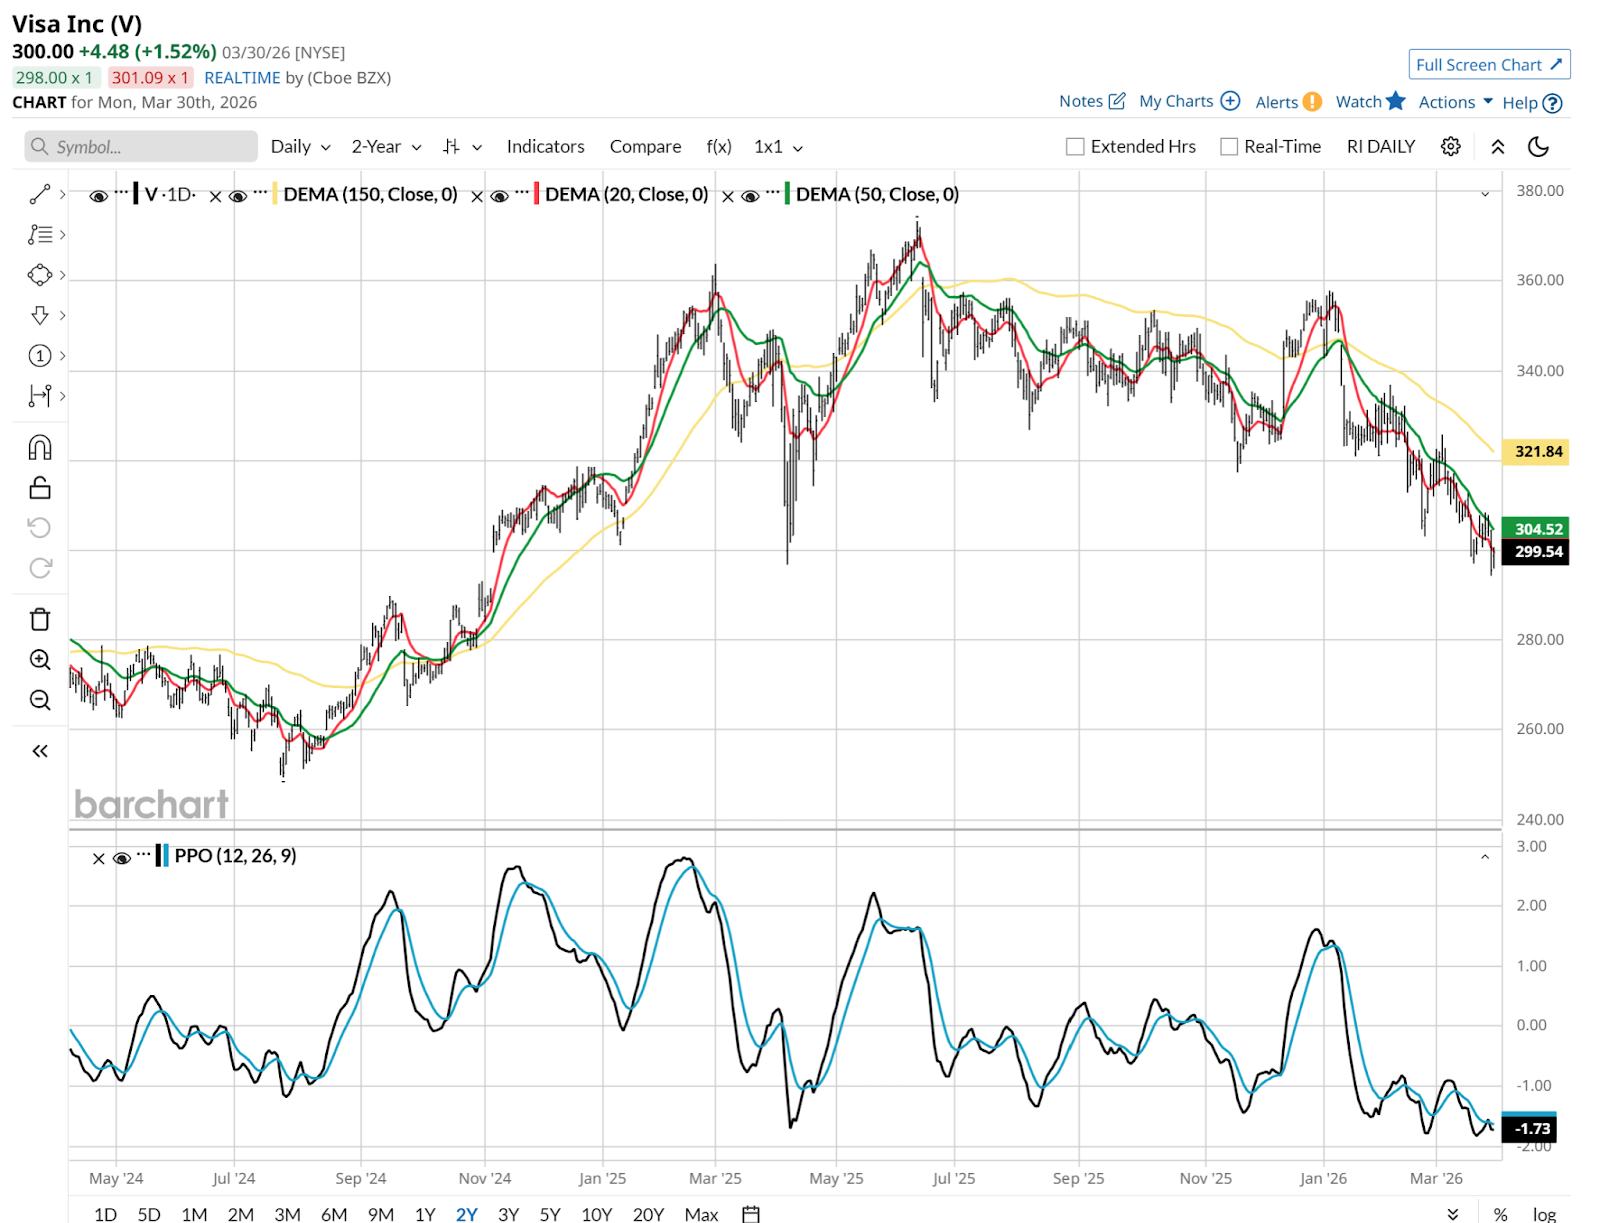The height and width of the screenshot is (1223, 1600).
Task: Click the zoom out magnifier icon
Action: click(x=40, y=700)
